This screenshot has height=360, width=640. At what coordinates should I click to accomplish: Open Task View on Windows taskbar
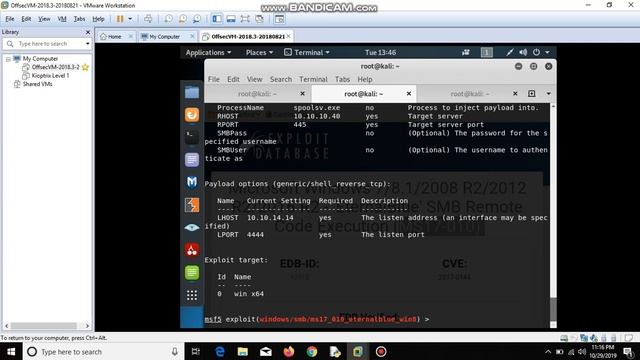click(x=196, y=351)
